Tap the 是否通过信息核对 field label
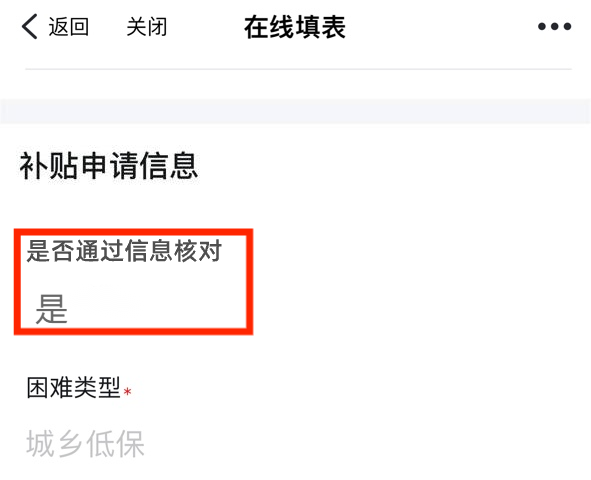The width and height of the screenshot is (591, 480). coord(124,251)
